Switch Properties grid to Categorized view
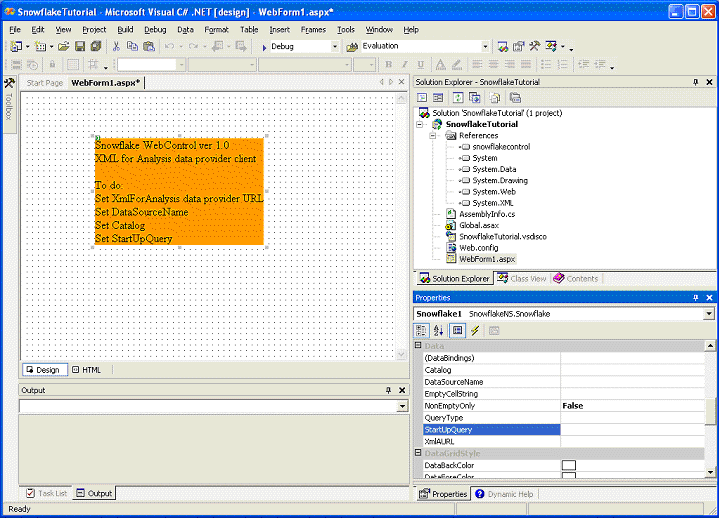This screenshot has height=518, width=719. (421, 331)
